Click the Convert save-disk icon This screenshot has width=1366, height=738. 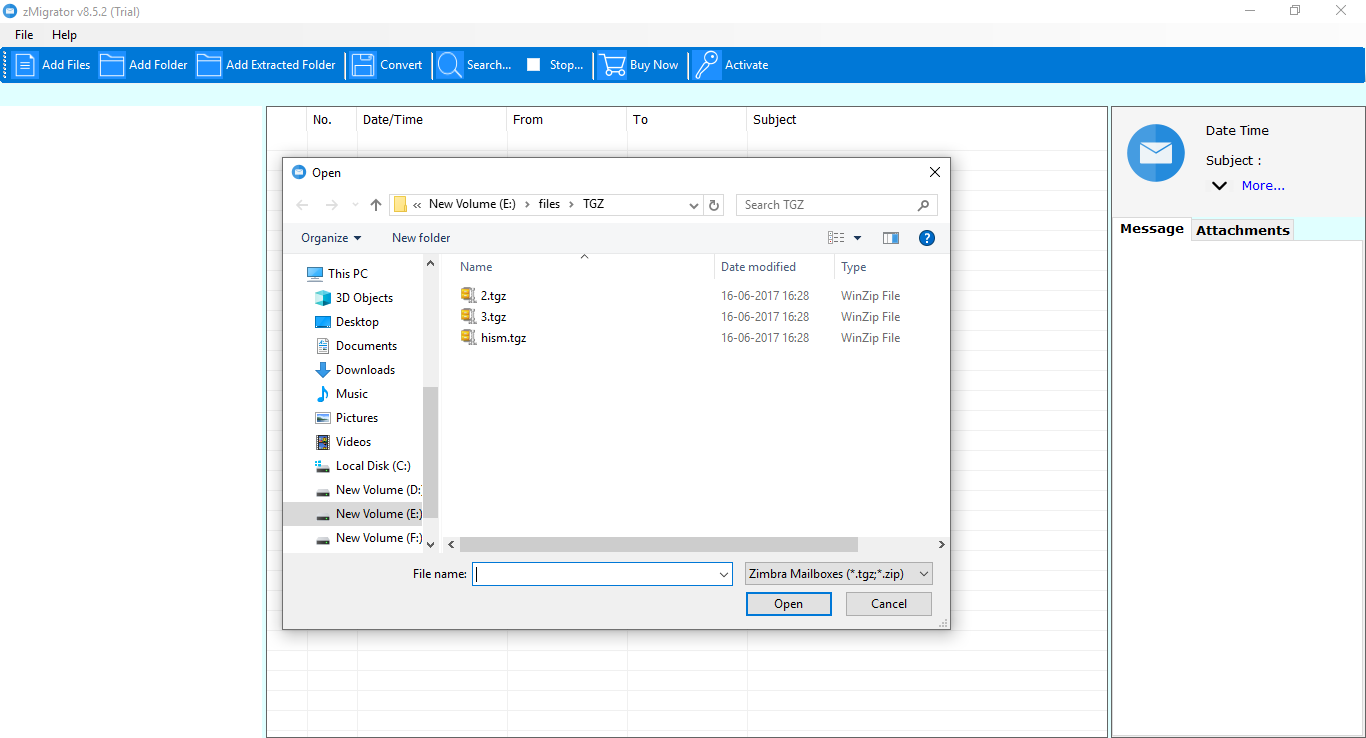click(x=363, y=65)
